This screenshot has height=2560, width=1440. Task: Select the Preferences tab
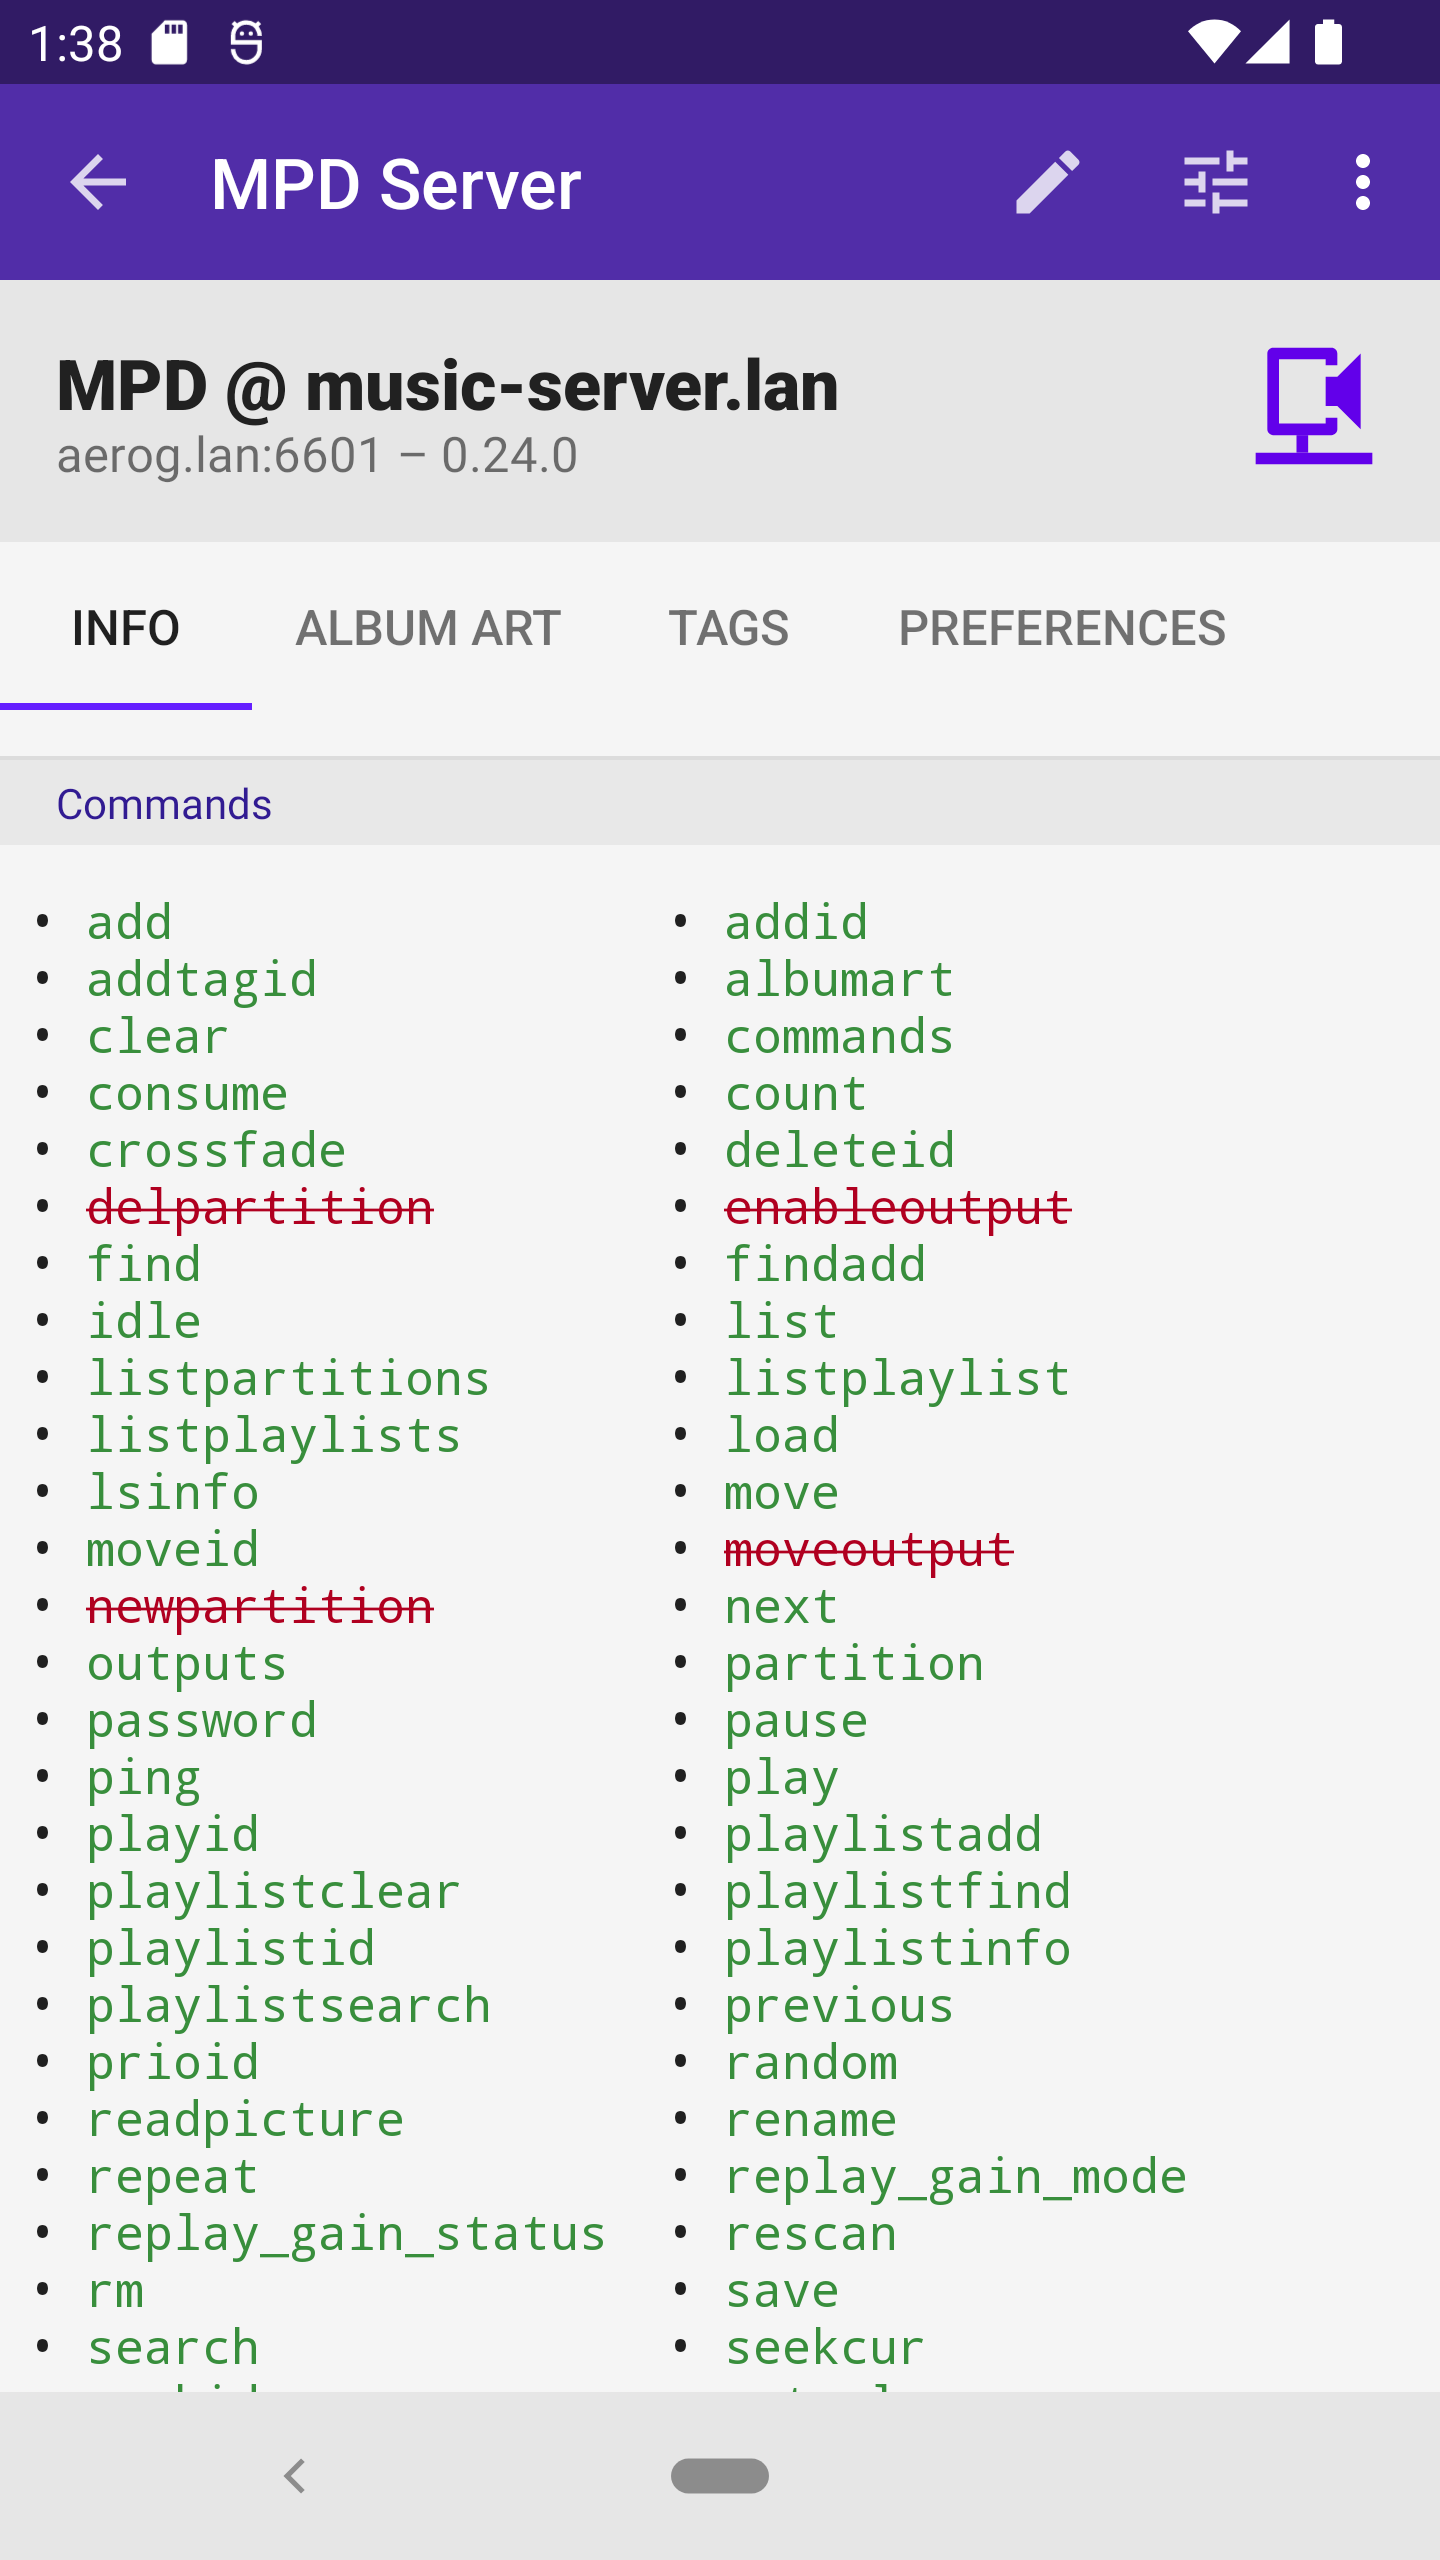pyautogui.click(x=1062, y=629)
